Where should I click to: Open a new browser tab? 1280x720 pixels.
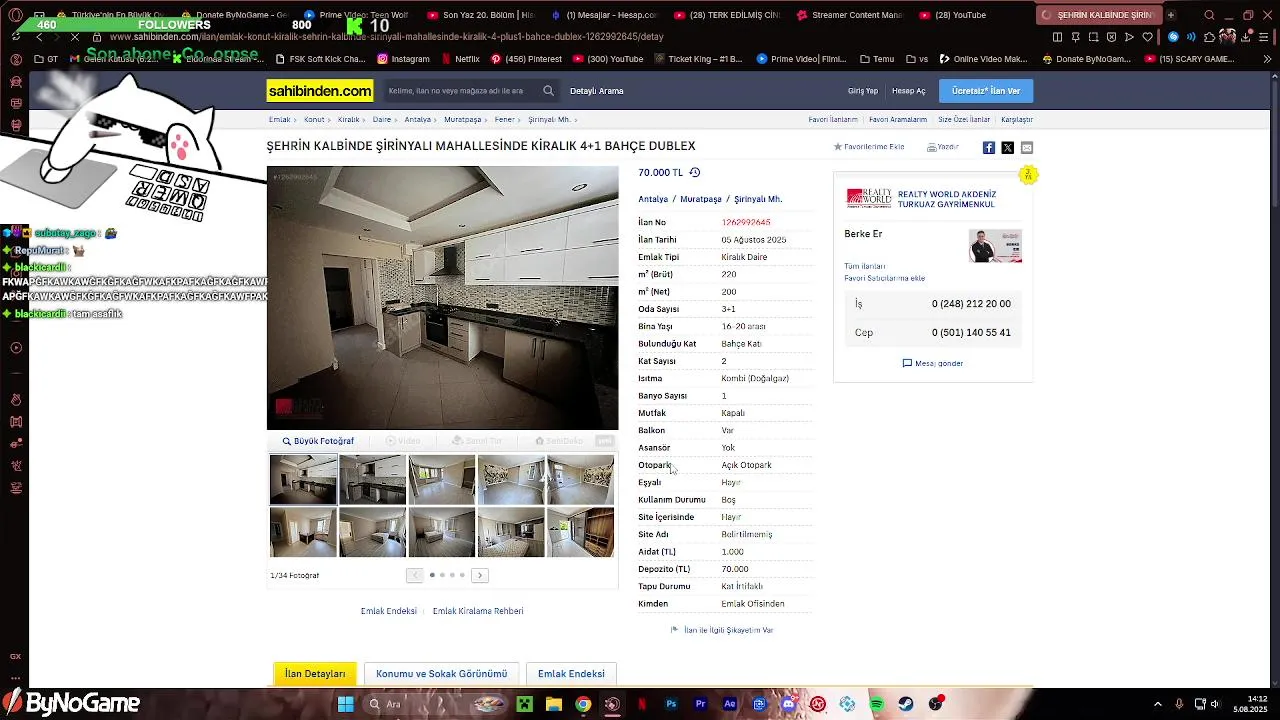coord(1170,15)
